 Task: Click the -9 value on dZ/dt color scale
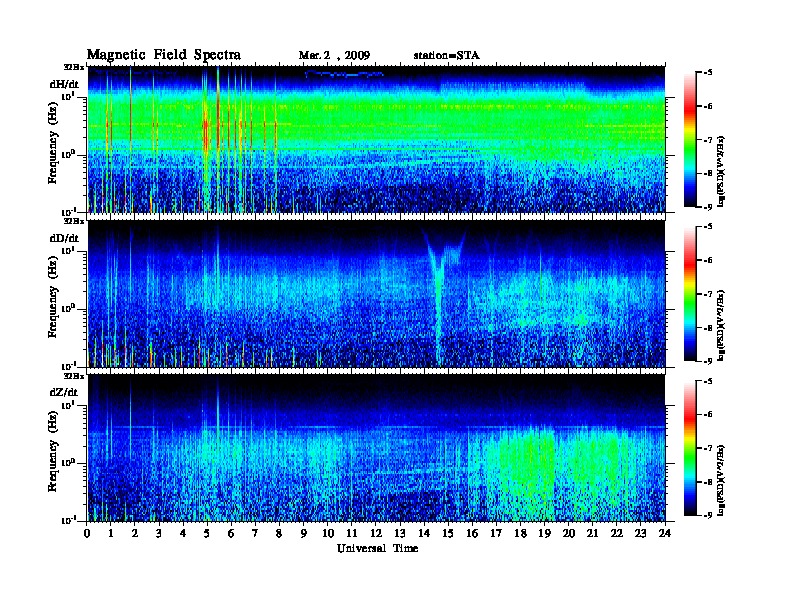coord(708,515)
